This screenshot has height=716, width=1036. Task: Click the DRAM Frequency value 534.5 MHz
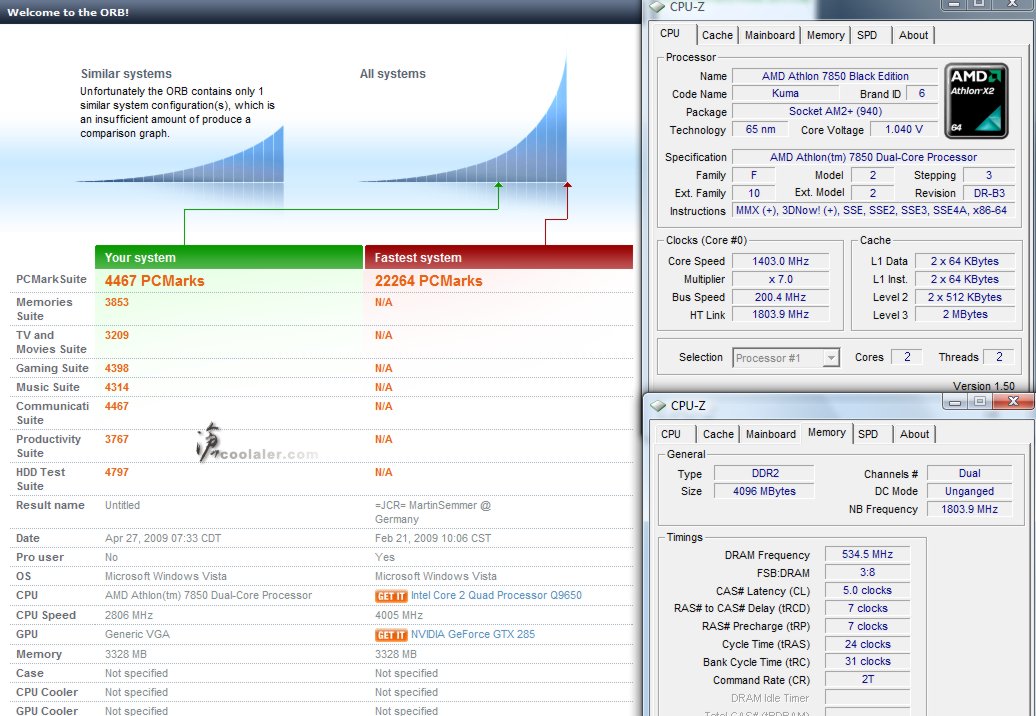(x=868, y=554)
